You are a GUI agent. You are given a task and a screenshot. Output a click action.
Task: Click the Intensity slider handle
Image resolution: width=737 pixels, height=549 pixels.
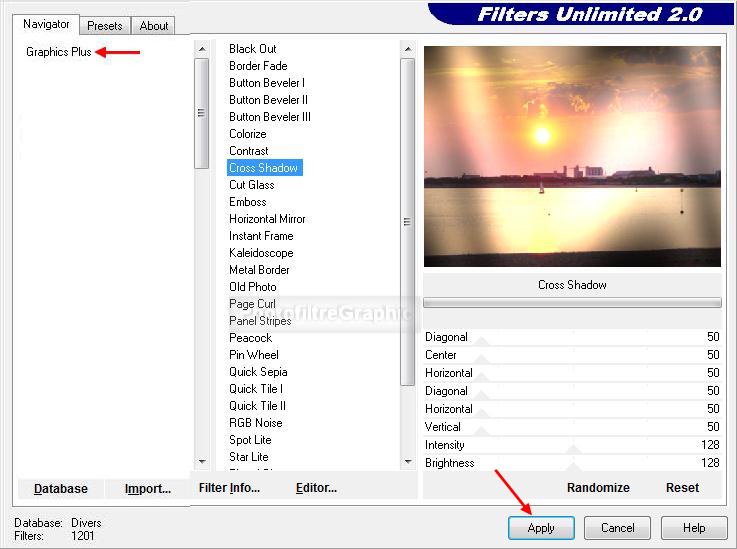coord(573,450)
